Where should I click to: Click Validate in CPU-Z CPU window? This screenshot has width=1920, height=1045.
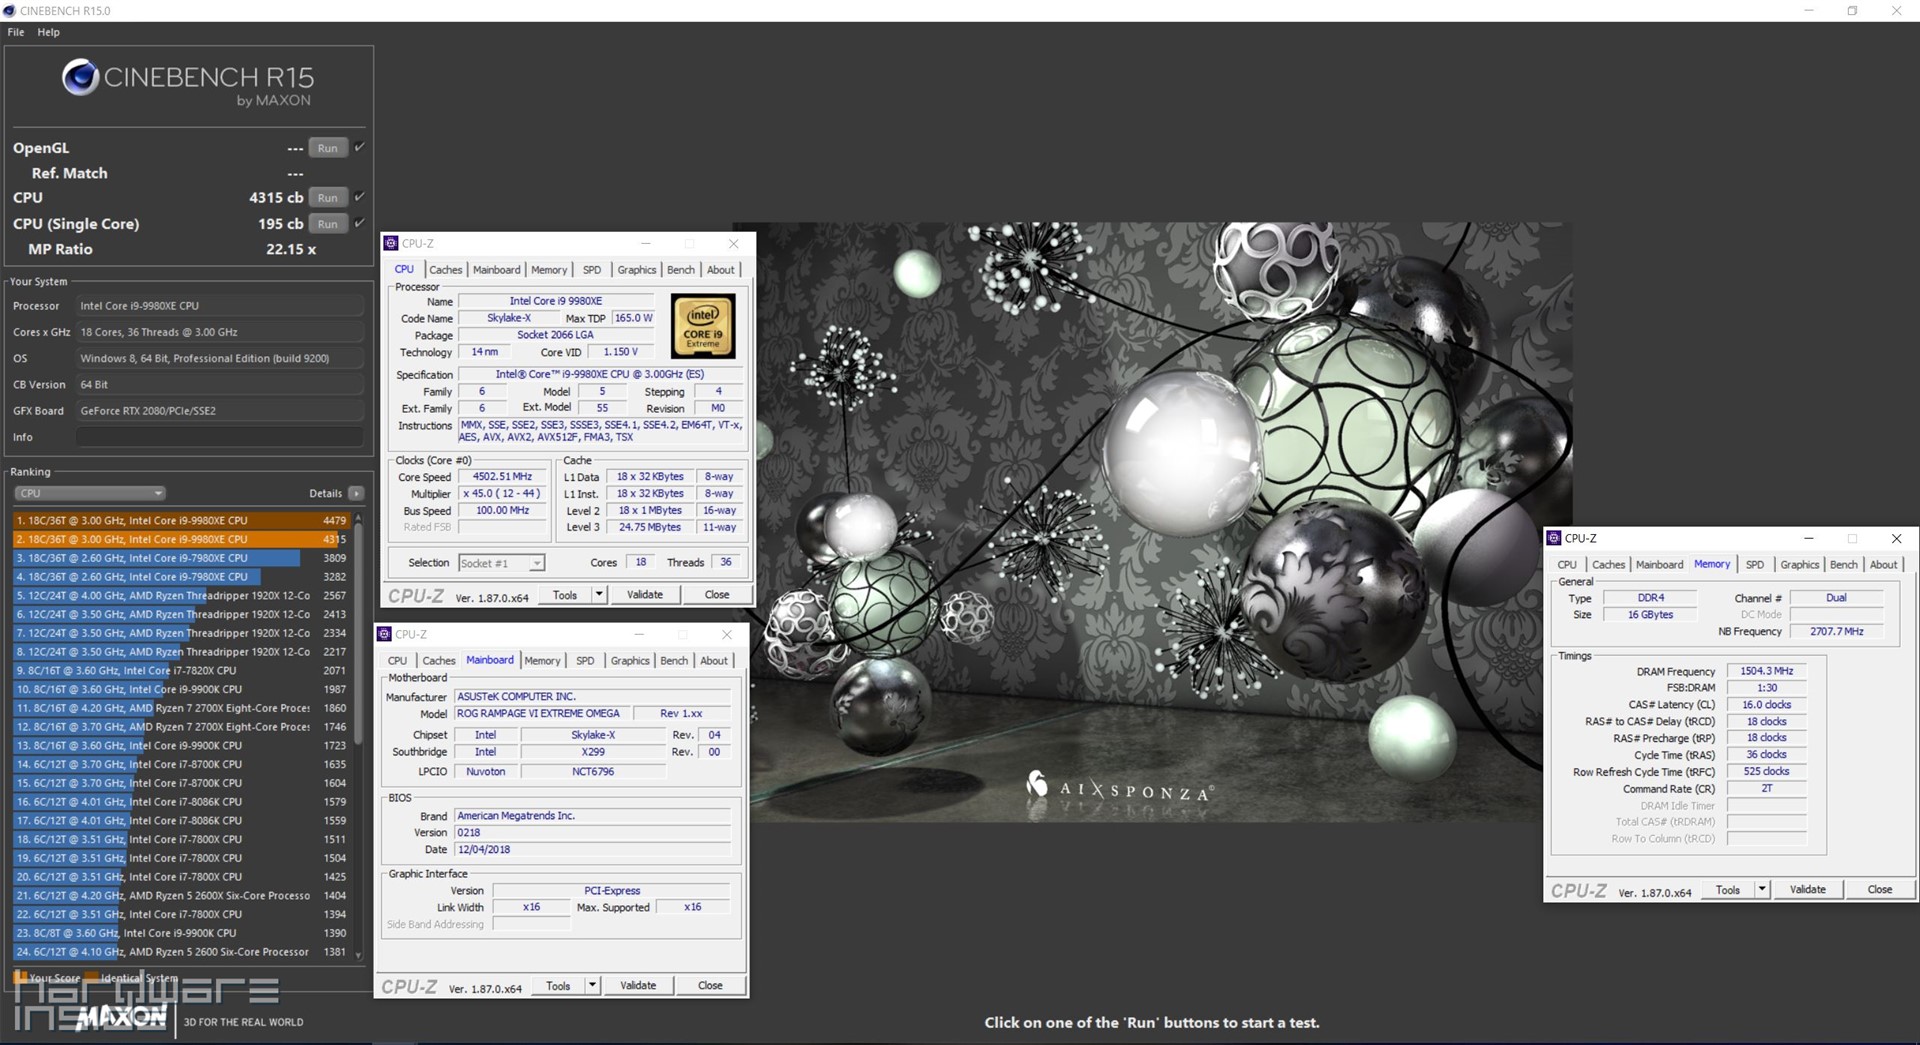tap(645, 594)
